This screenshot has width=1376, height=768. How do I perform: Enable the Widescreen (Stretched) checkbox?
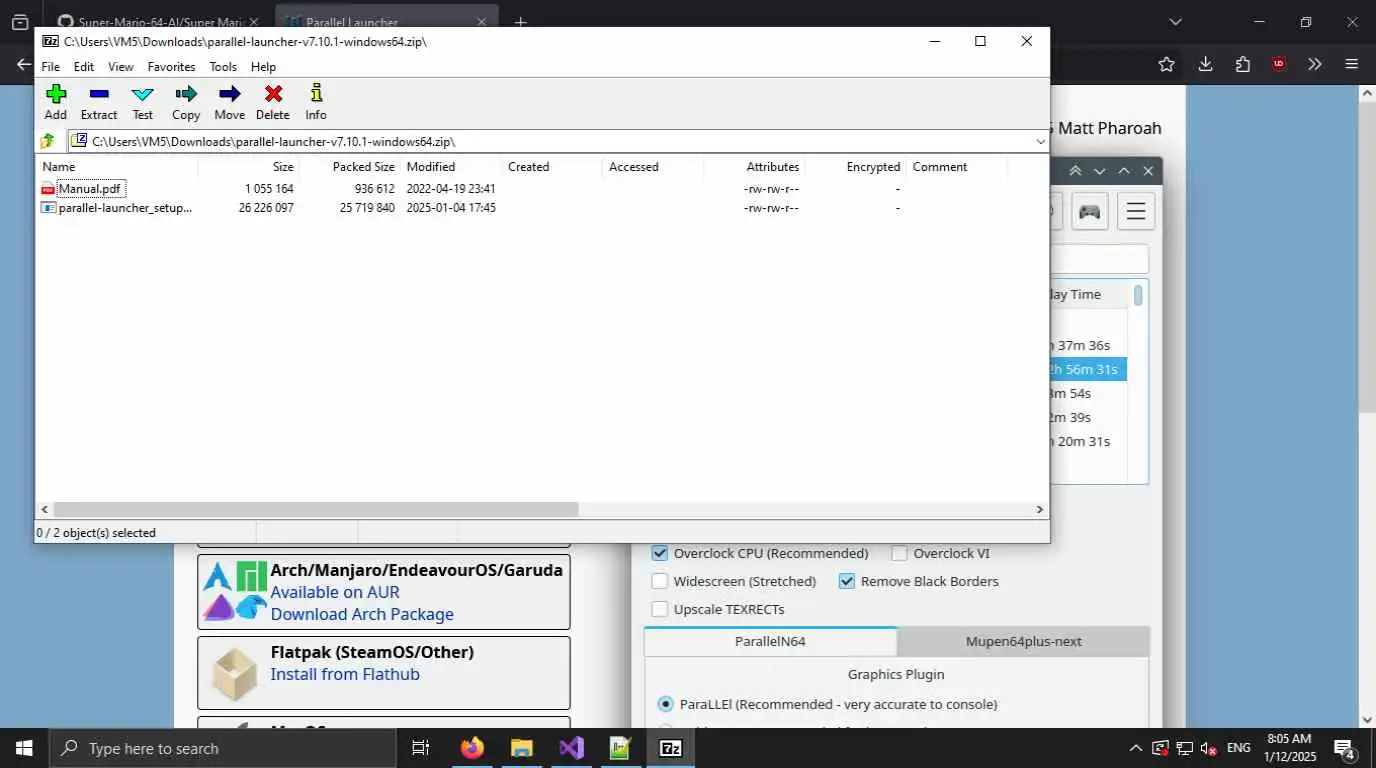[659, 581]
